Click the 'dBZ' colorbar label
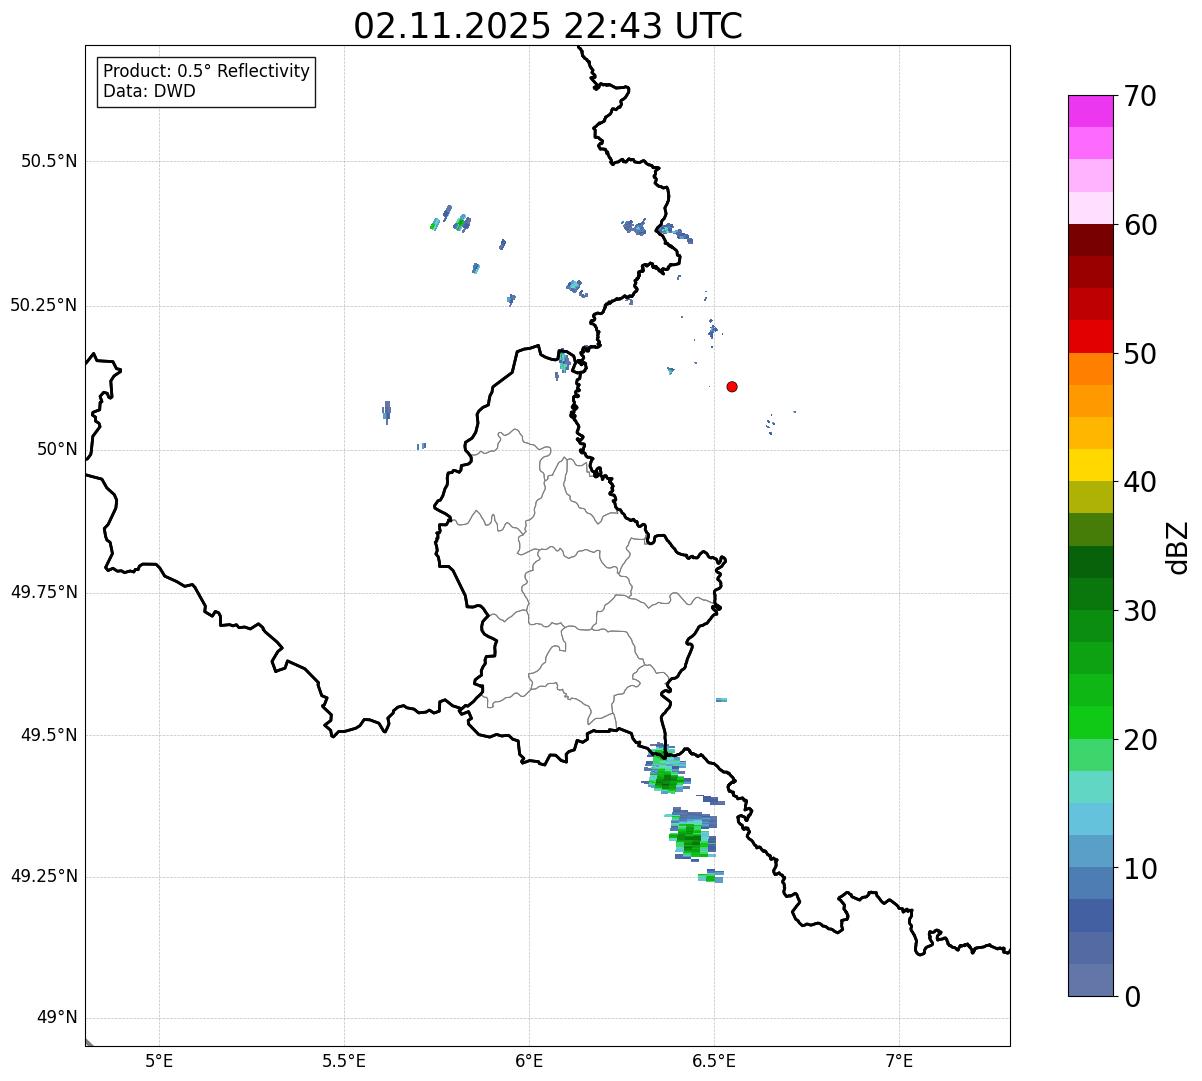Viewport: 1202px width, 1081px height. click(x=1178, y=547)
